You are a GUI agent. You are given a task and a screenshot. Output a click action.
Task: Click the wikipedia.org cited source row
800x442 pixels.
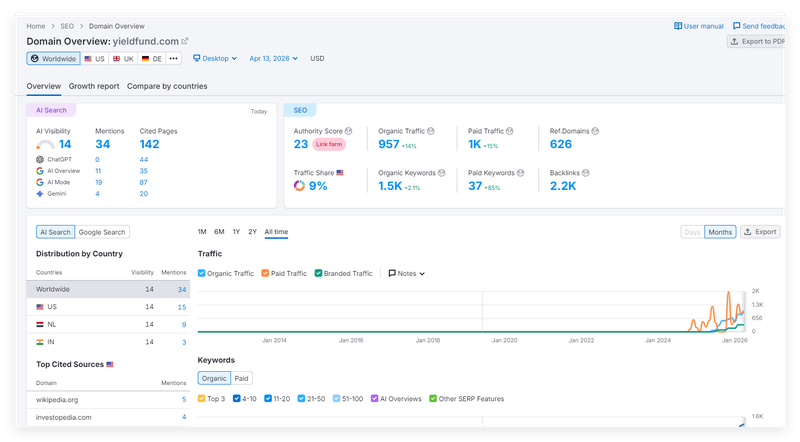(x=108, y=400)
